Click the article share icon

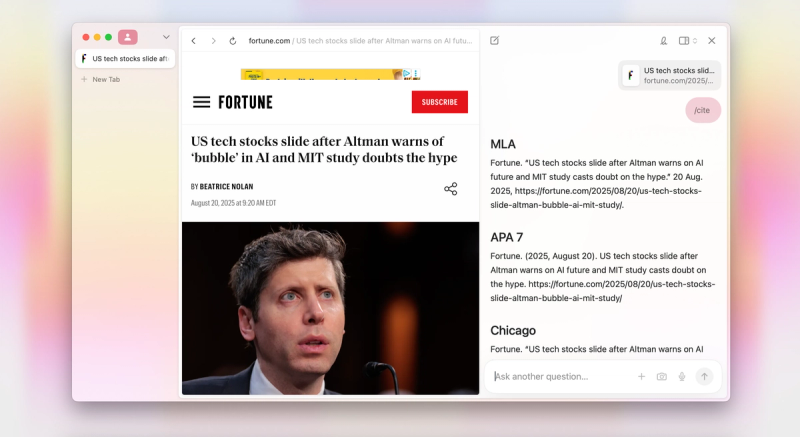(451, 189)
